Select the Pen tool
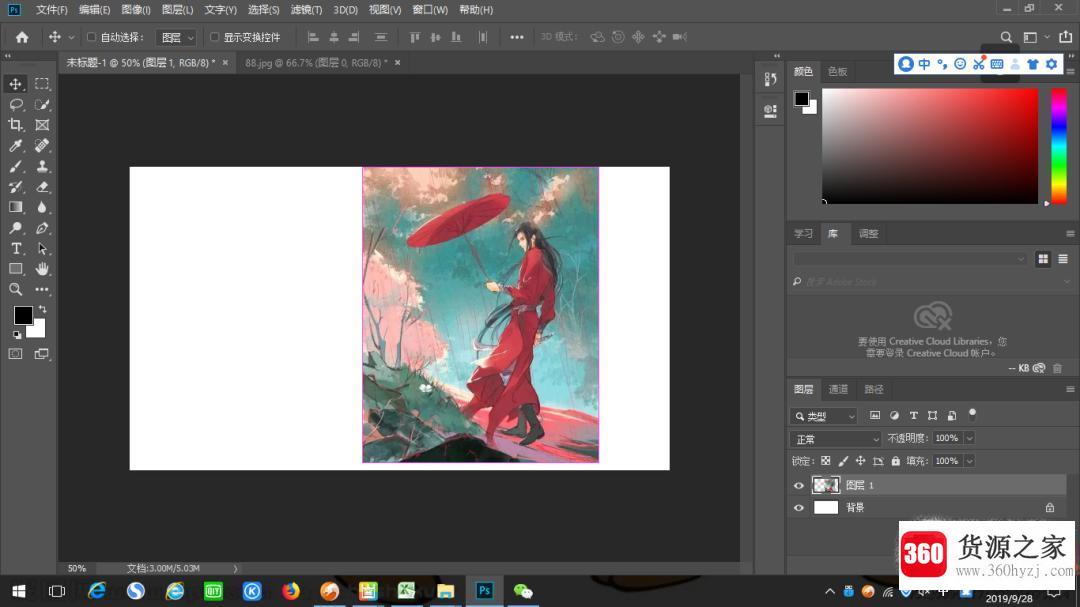1080x607 pixels. click(x=42, y=228)
